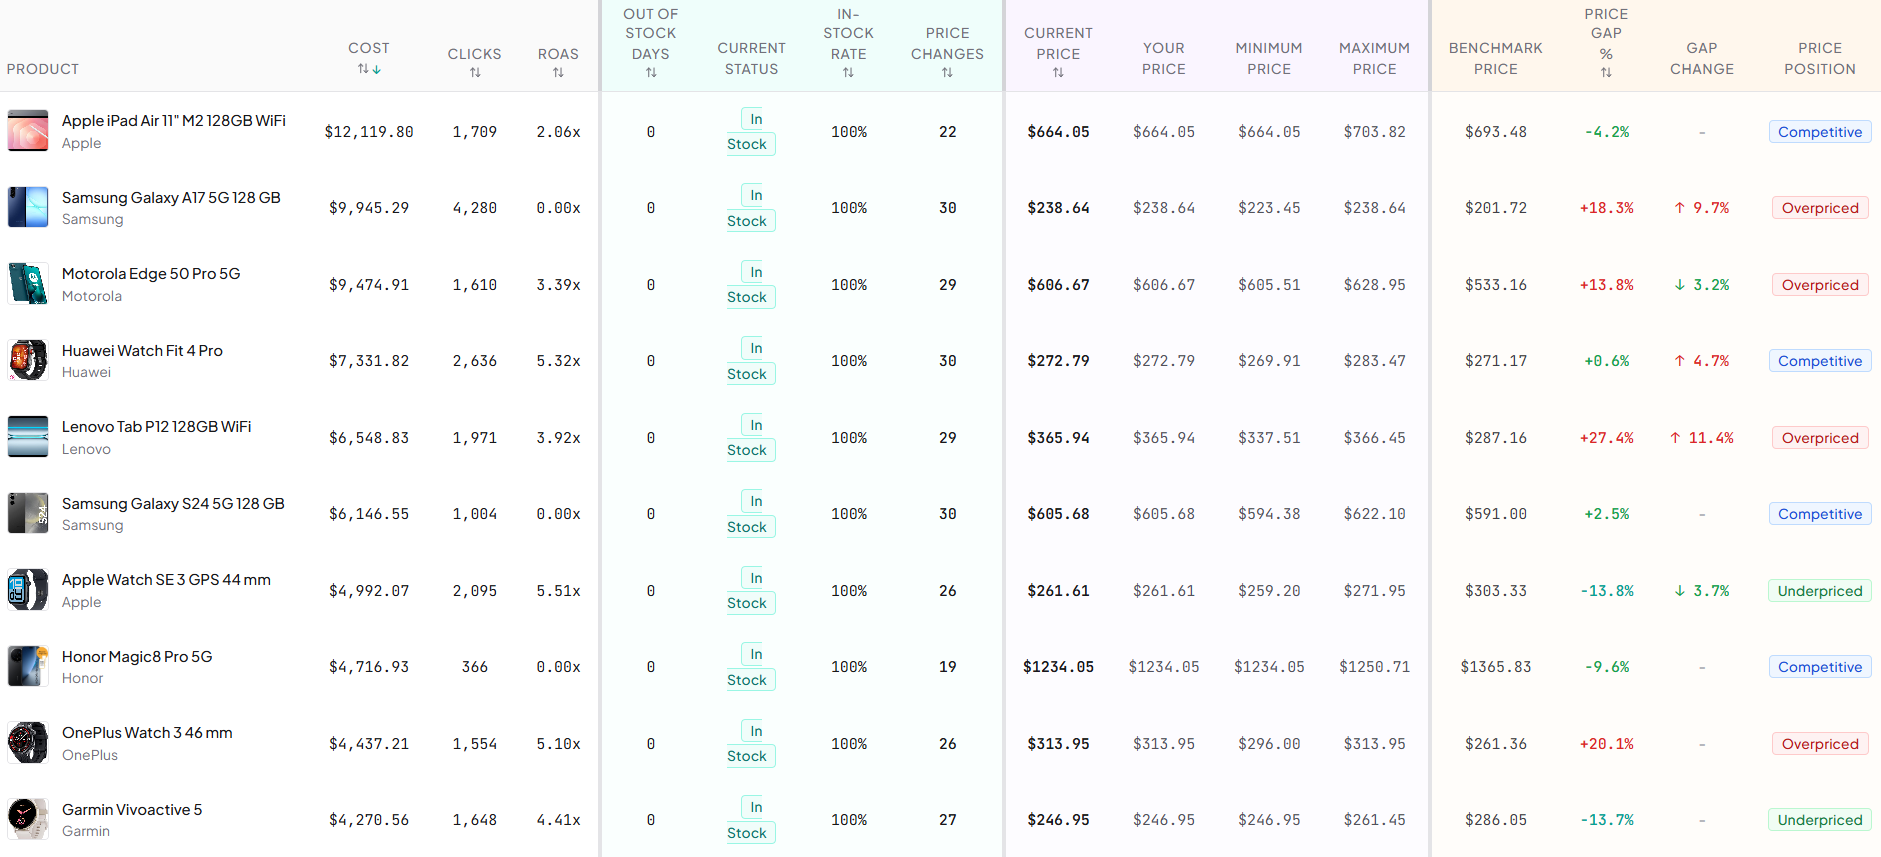Click the Huawei Watch Fit 4 Pro thumbnail

pos(27,360)
